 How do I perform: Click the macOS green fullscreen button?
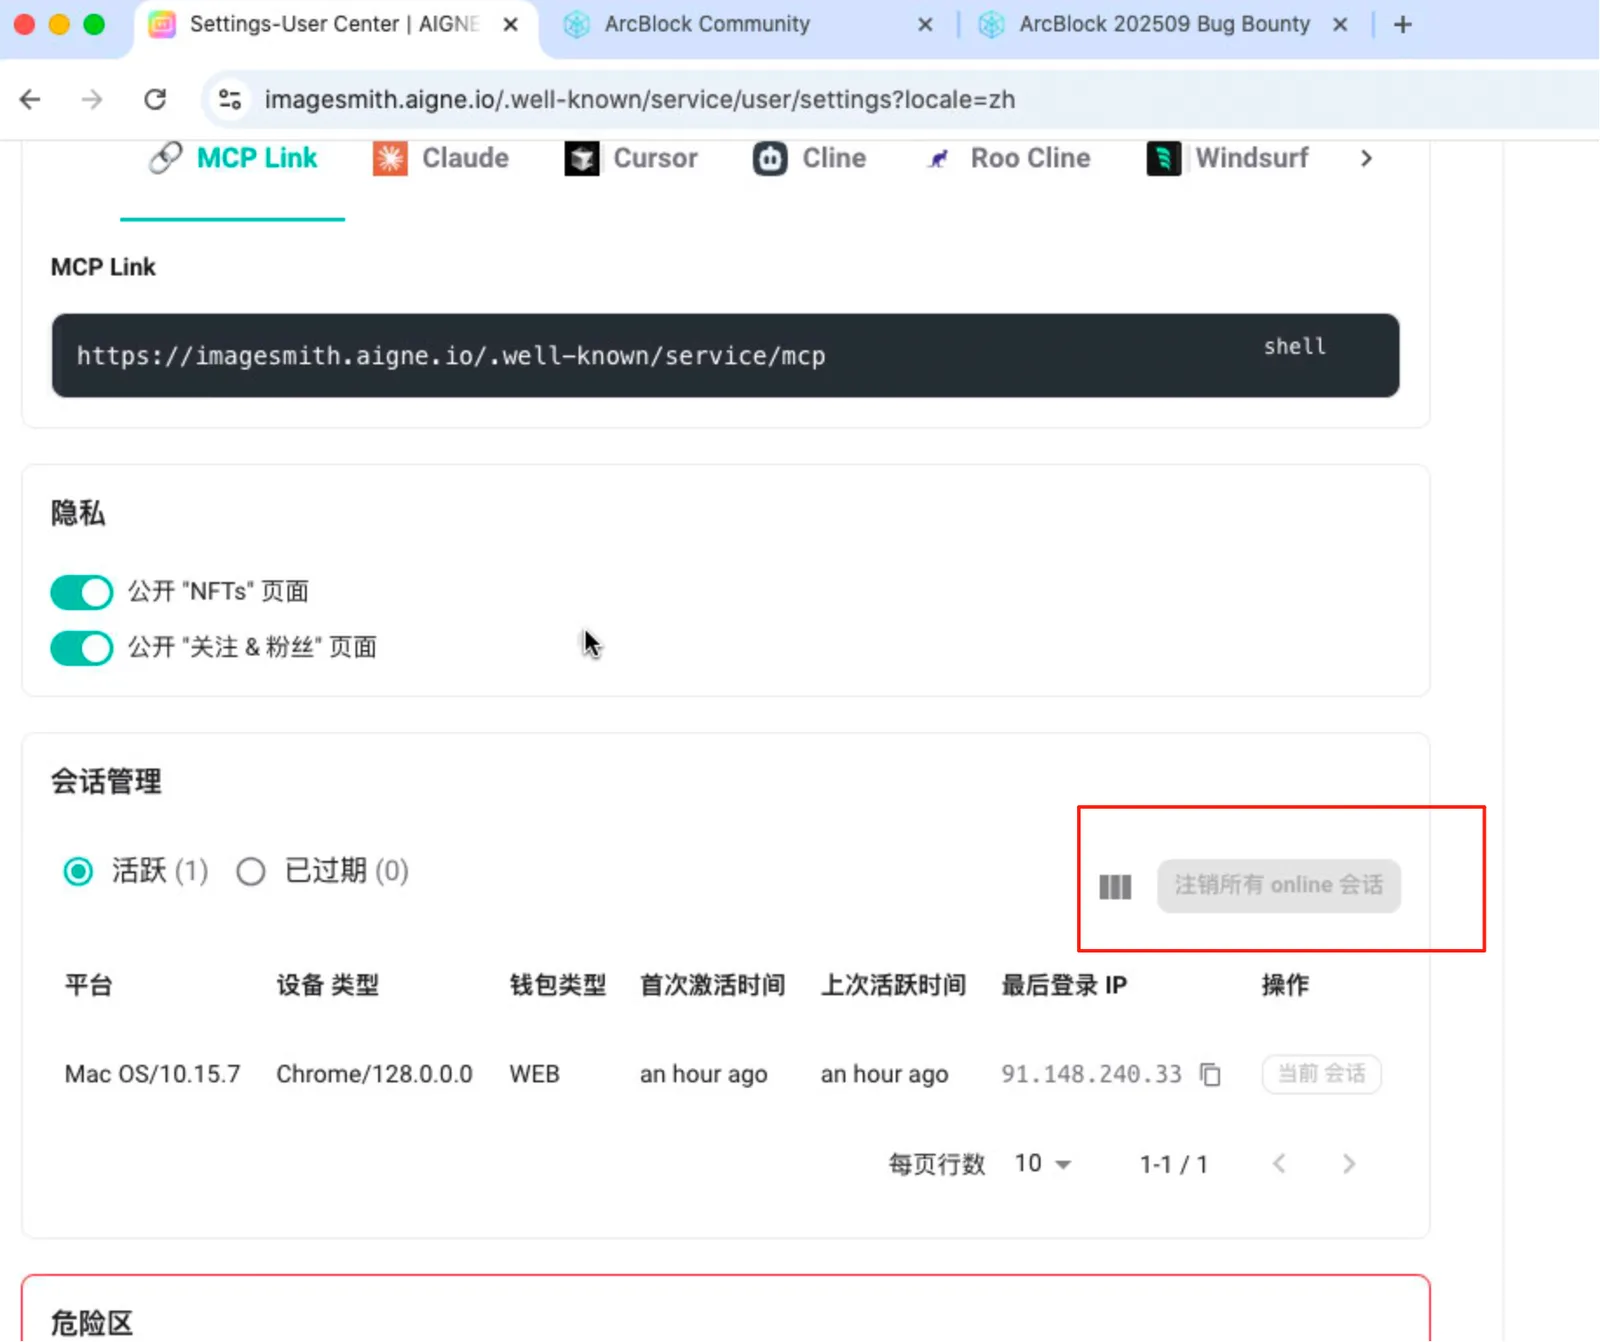(94, 24)
